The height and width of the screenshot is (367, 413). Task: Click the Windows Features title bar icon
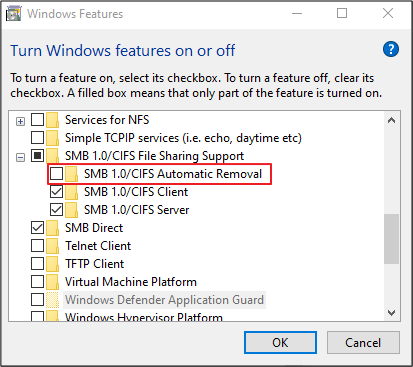point(13,14)
